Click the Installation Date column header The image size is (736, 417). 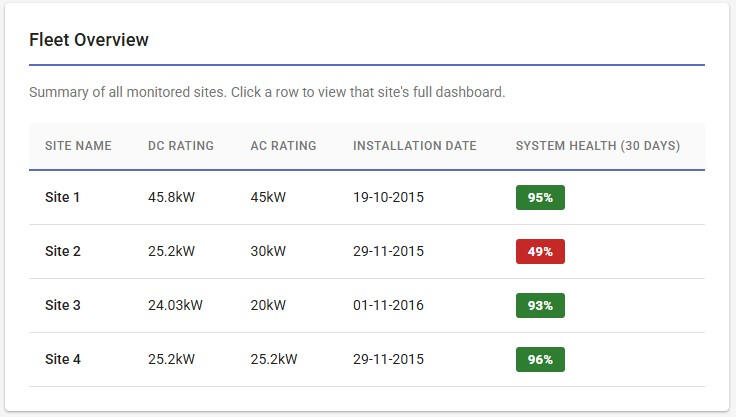[x=414, y=146]
